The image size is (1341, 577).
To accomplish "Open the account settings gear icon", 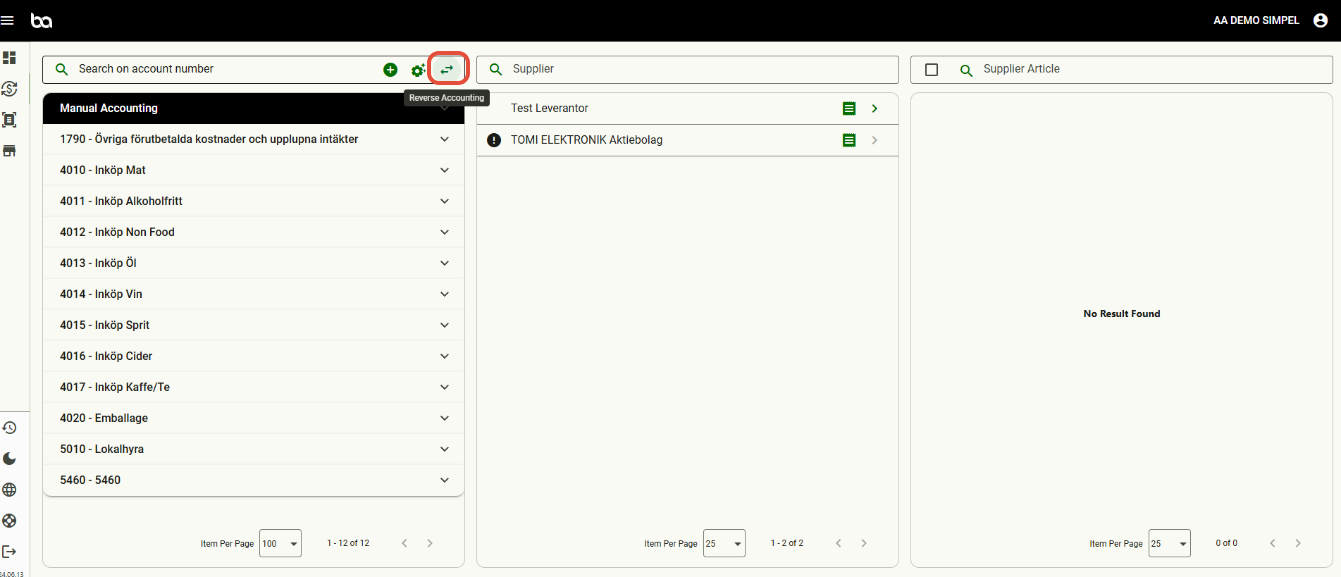I will [x=418, y=70].
